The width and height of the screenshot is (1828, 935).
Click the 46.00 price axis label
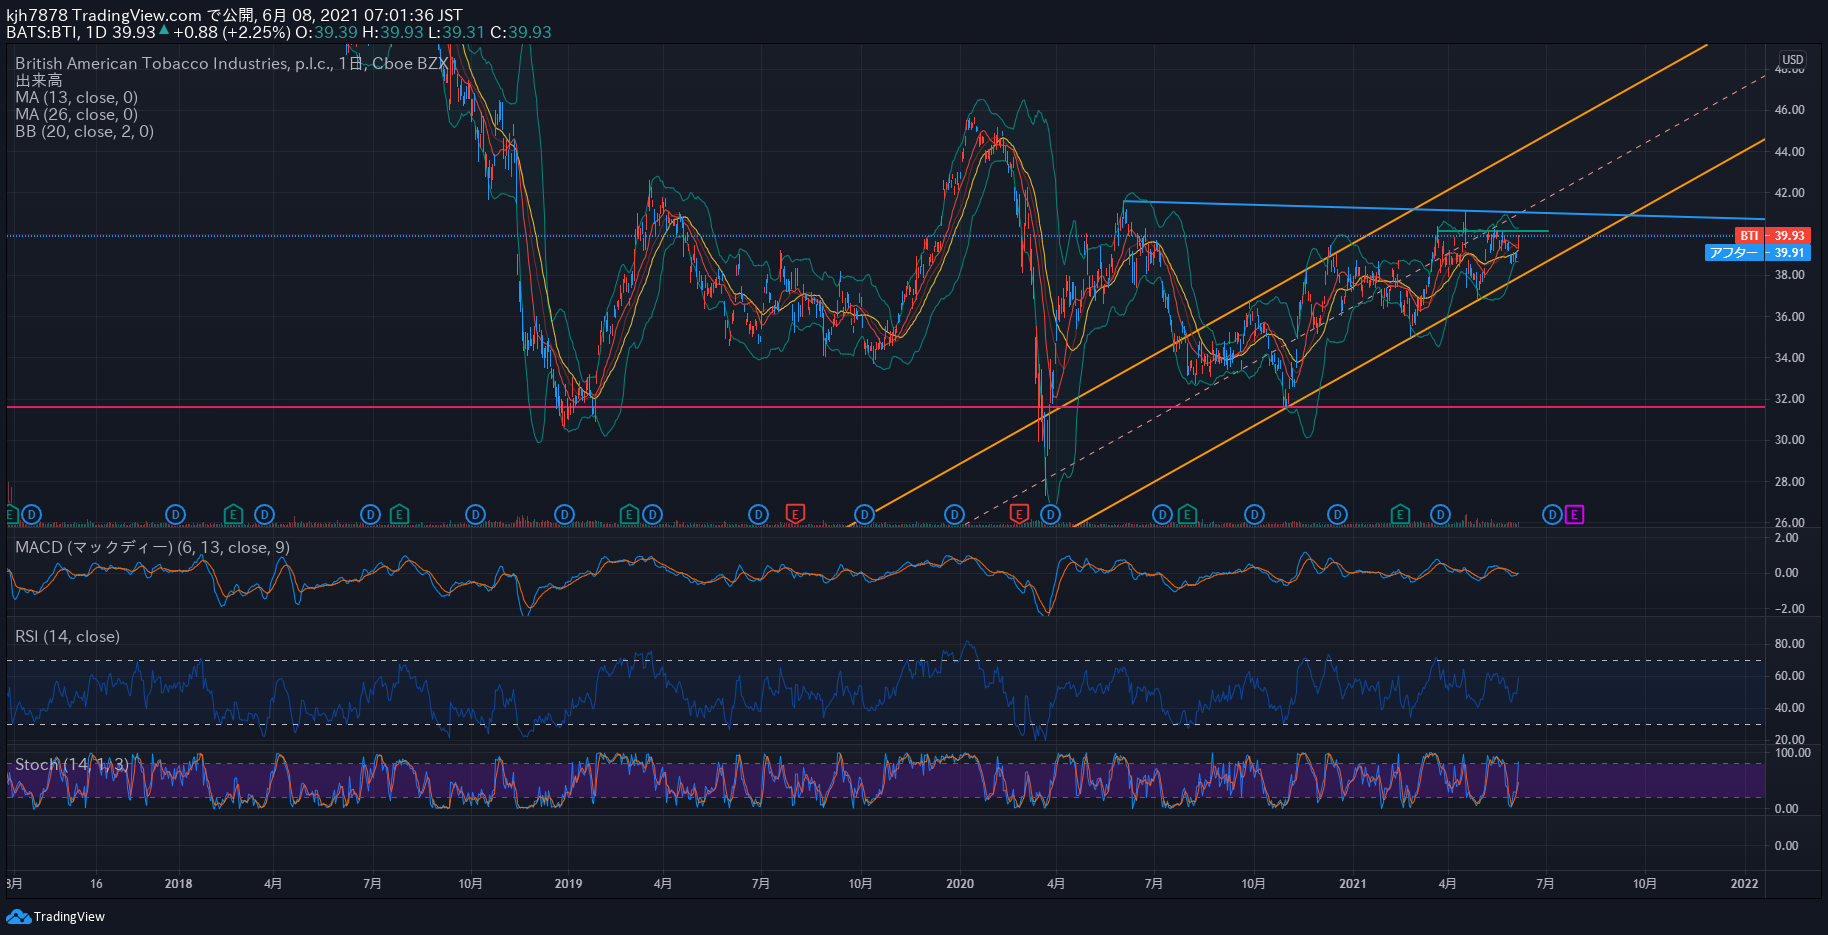[1789, 110]
